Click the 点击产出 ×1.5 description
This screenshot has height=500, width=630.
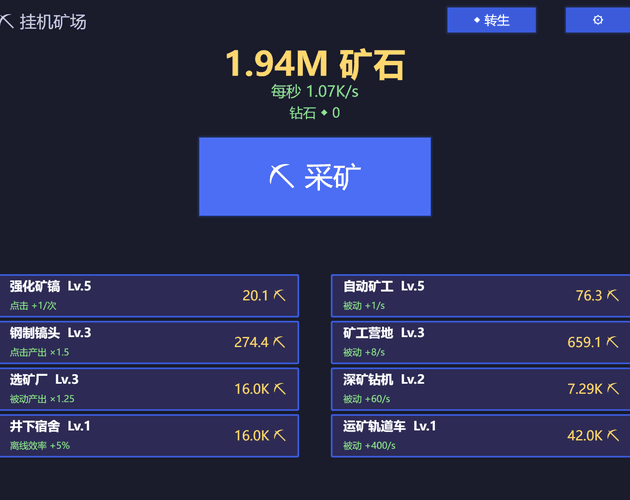(x=39, y=352)
